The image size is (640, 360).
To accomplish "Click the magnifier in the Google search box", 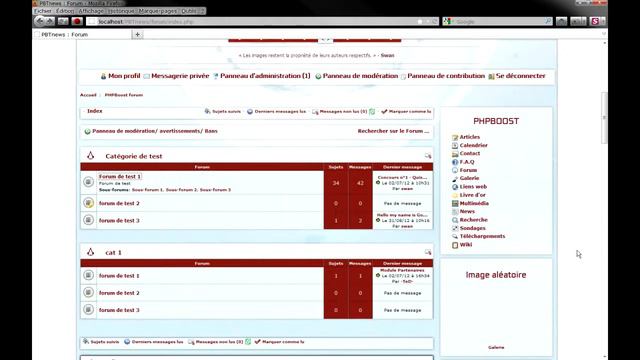I will coord(548,21).
